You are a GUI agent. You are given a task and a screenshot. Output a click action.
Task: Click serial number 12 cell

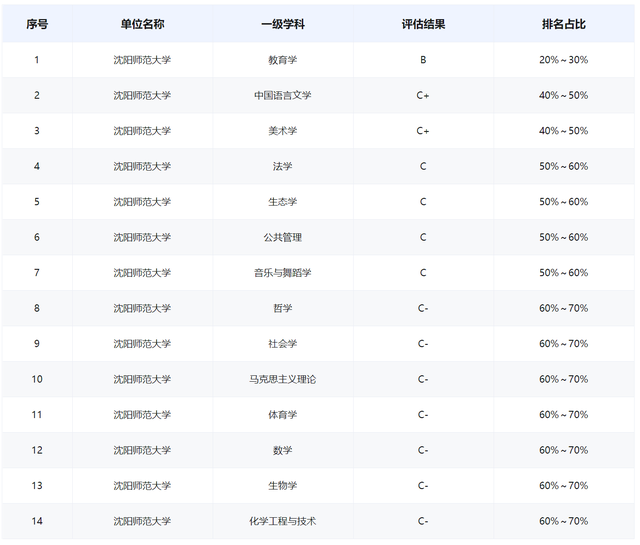click(x=37, y=450)
